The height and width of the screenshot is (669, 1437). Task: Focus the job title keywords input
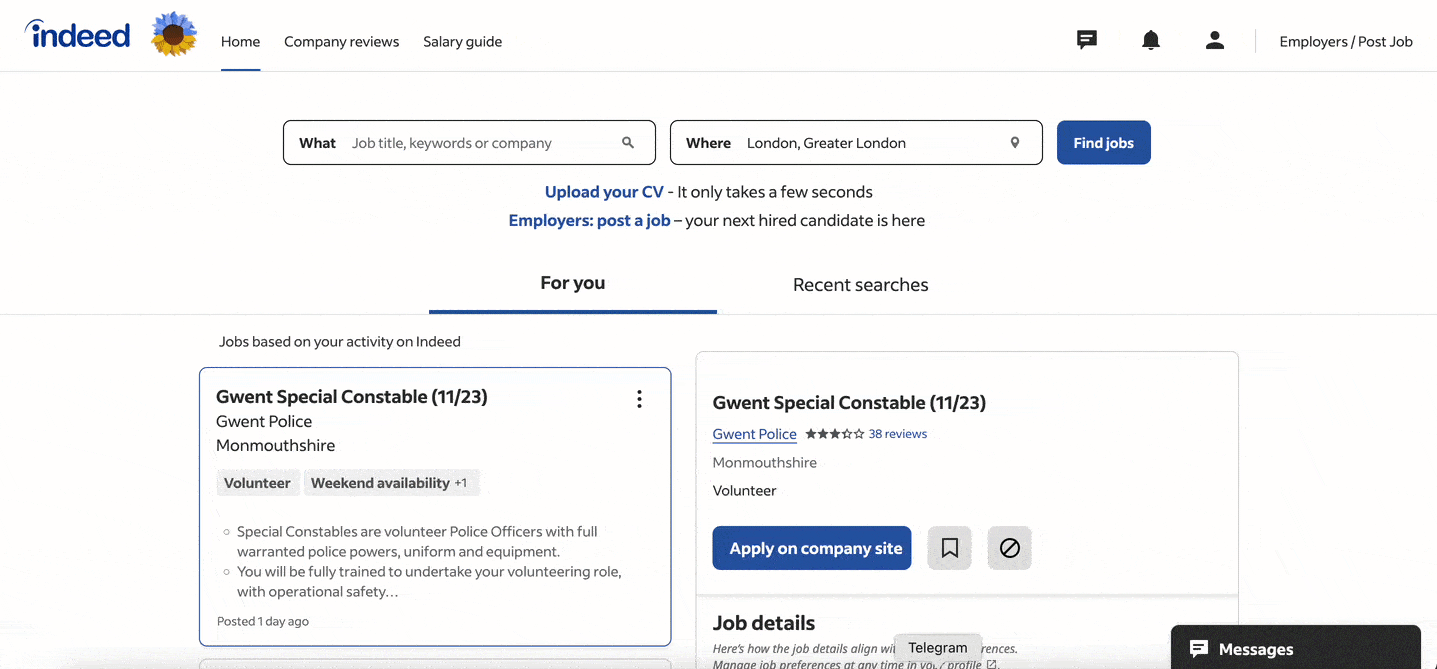click(480, 143)
